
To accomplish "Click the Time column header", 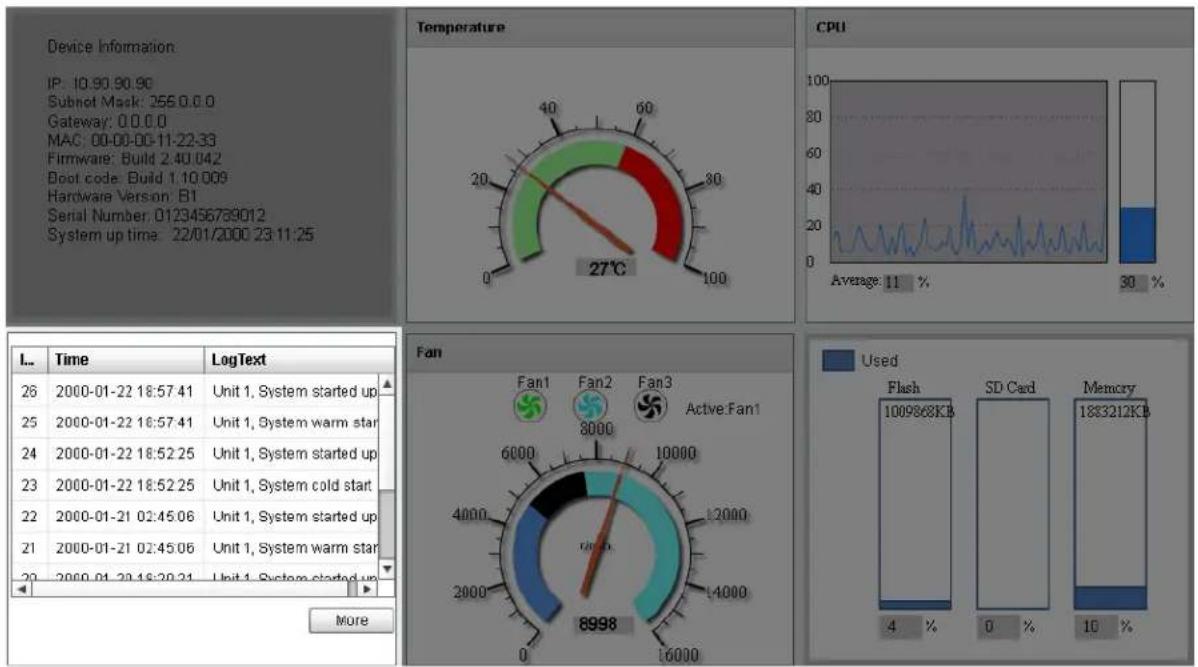I will (x=126, y=360).
